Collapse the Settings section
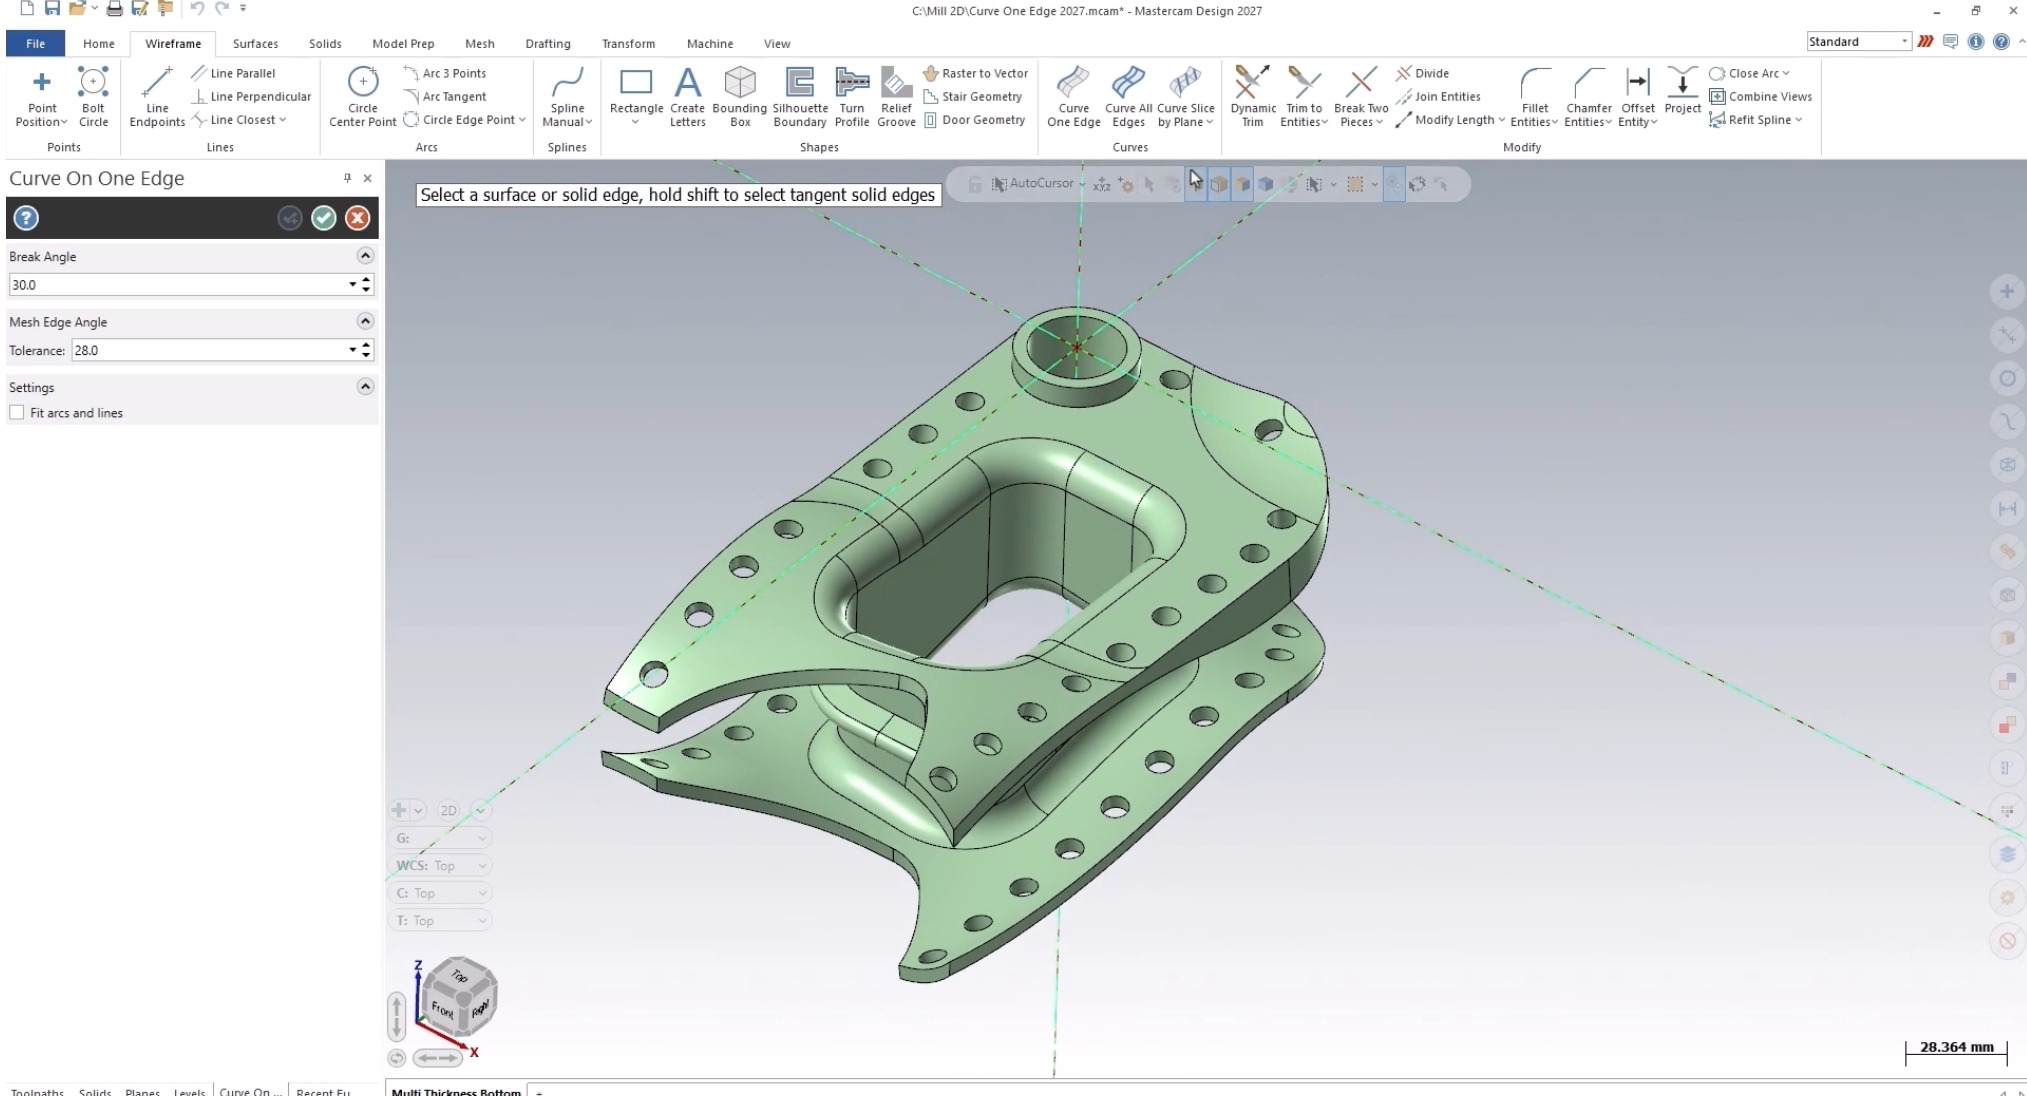The image size is (2027, 1096). click(x=365, y=387)
